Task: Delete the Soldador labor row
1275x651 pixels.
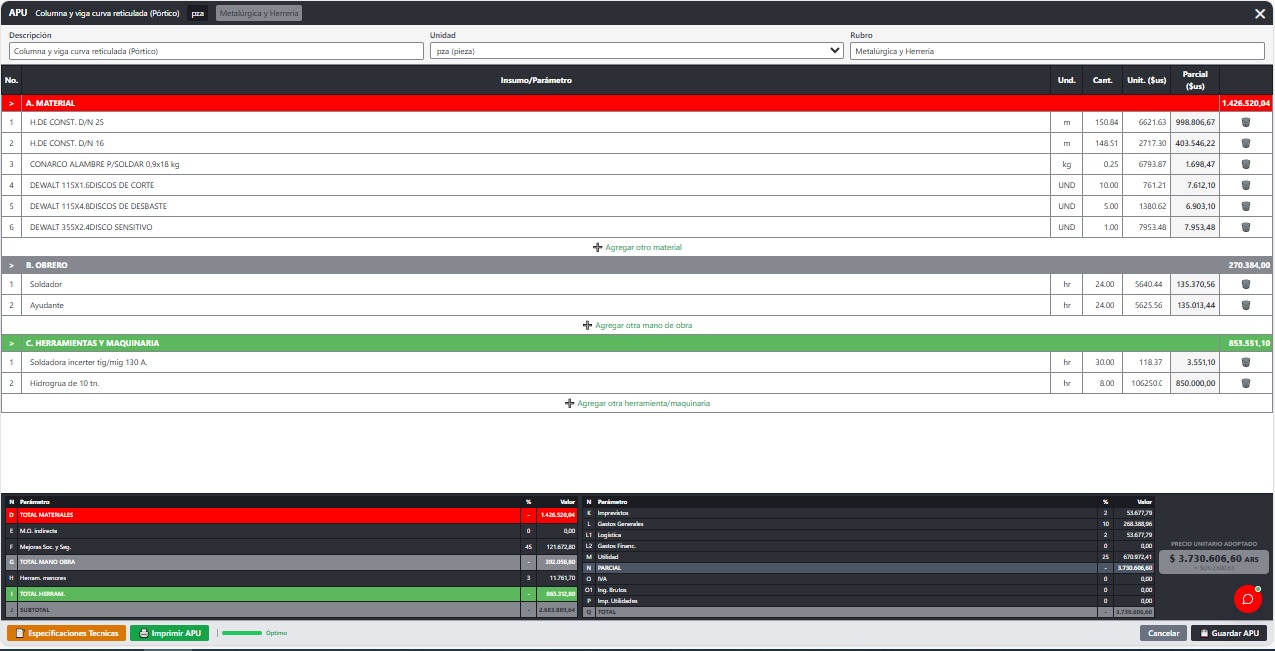Action: coord(1246,284)
